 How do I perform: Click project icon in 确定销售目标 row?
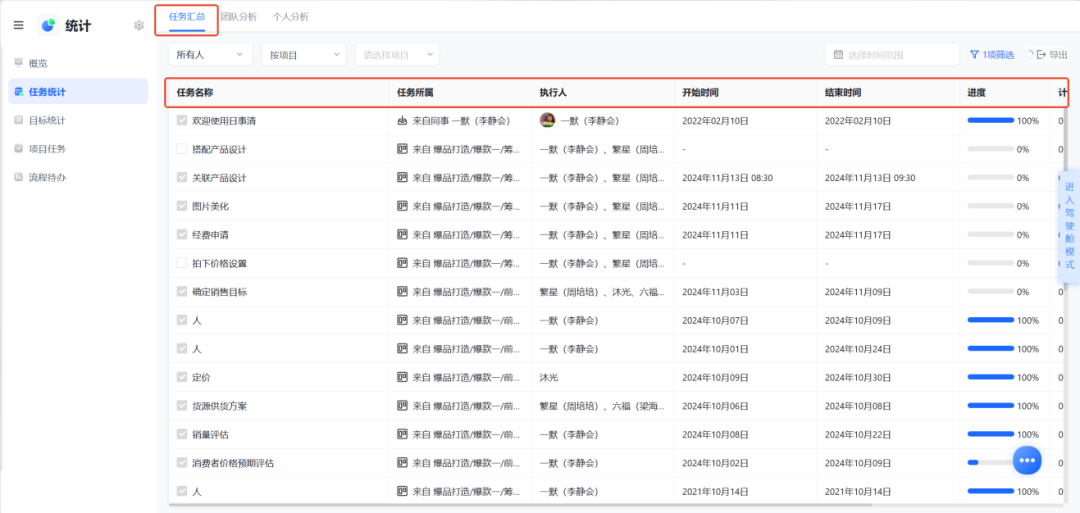tap(402, 292)
